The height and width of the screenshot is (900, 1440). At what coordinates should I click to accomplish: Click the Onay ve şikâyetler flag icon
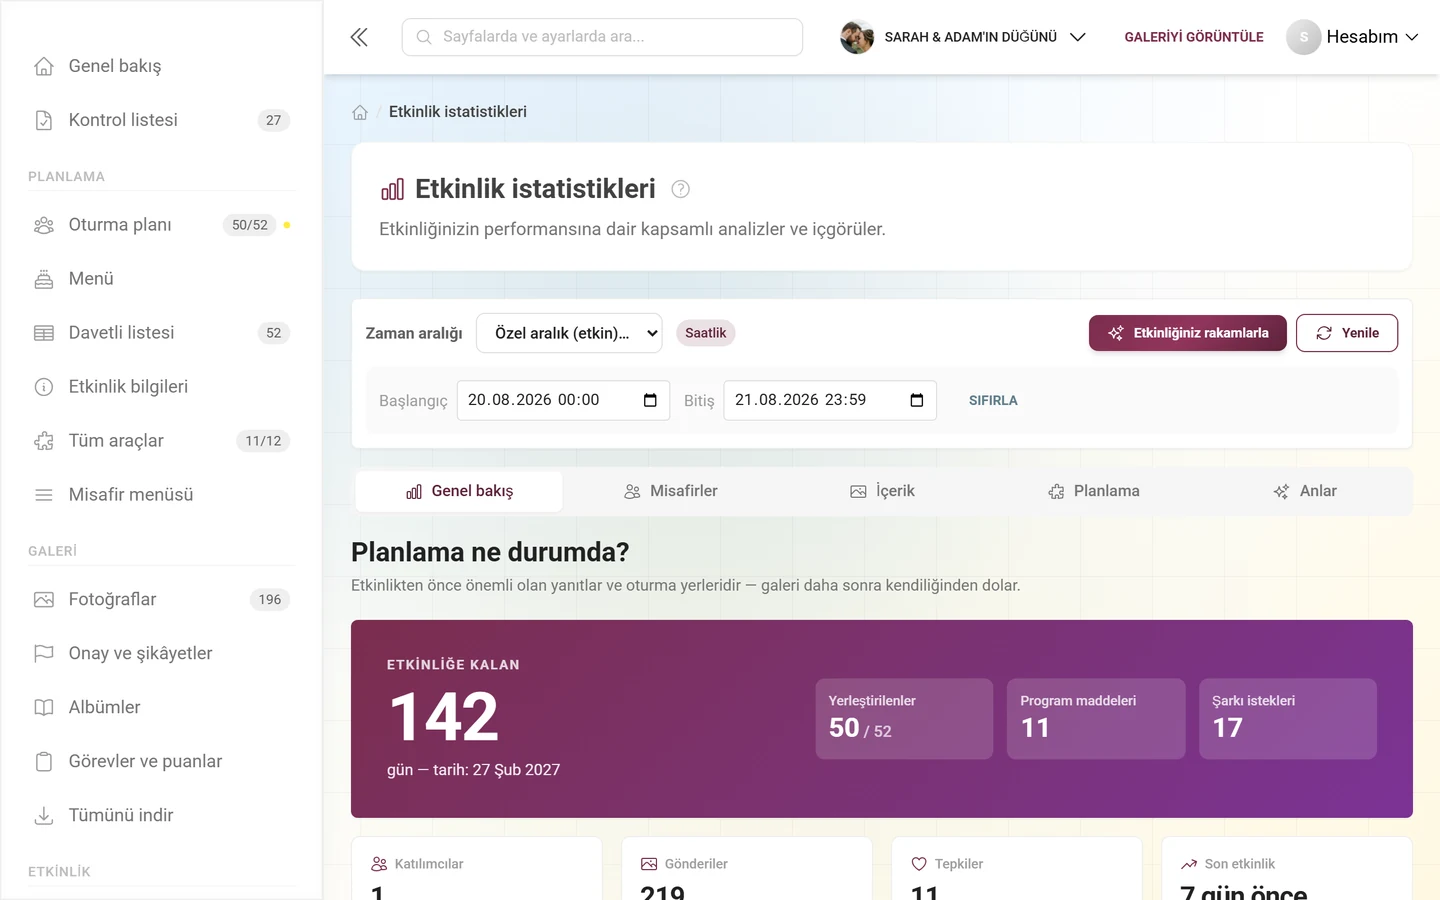point(44,654)
